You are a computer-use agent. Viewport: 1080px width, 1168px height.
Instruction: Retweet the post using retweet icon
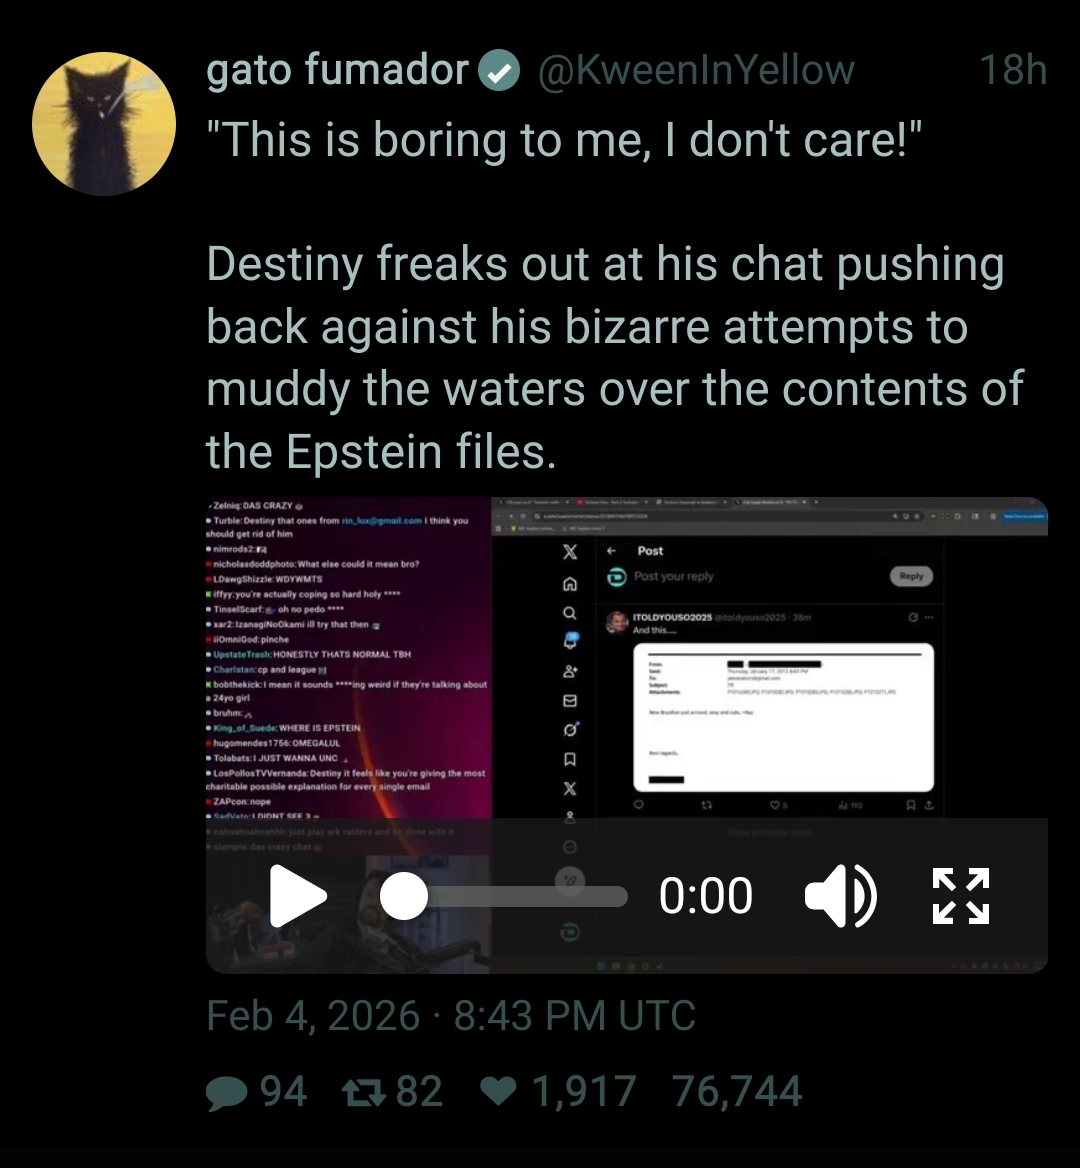click(x=363, y=1093)
